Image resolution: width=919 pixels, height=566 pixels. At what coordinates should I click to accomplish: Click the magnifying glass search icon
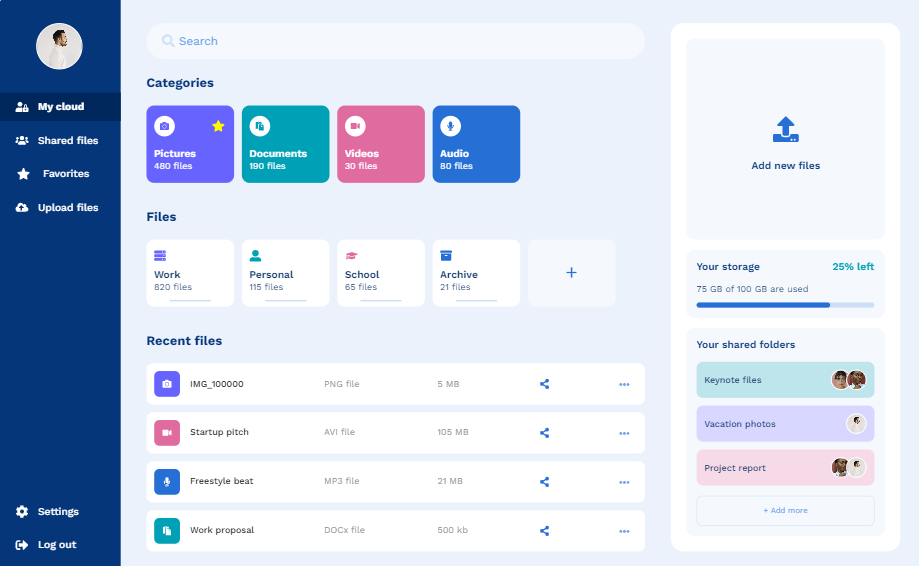pyautogui.click(x=168, y=41)
